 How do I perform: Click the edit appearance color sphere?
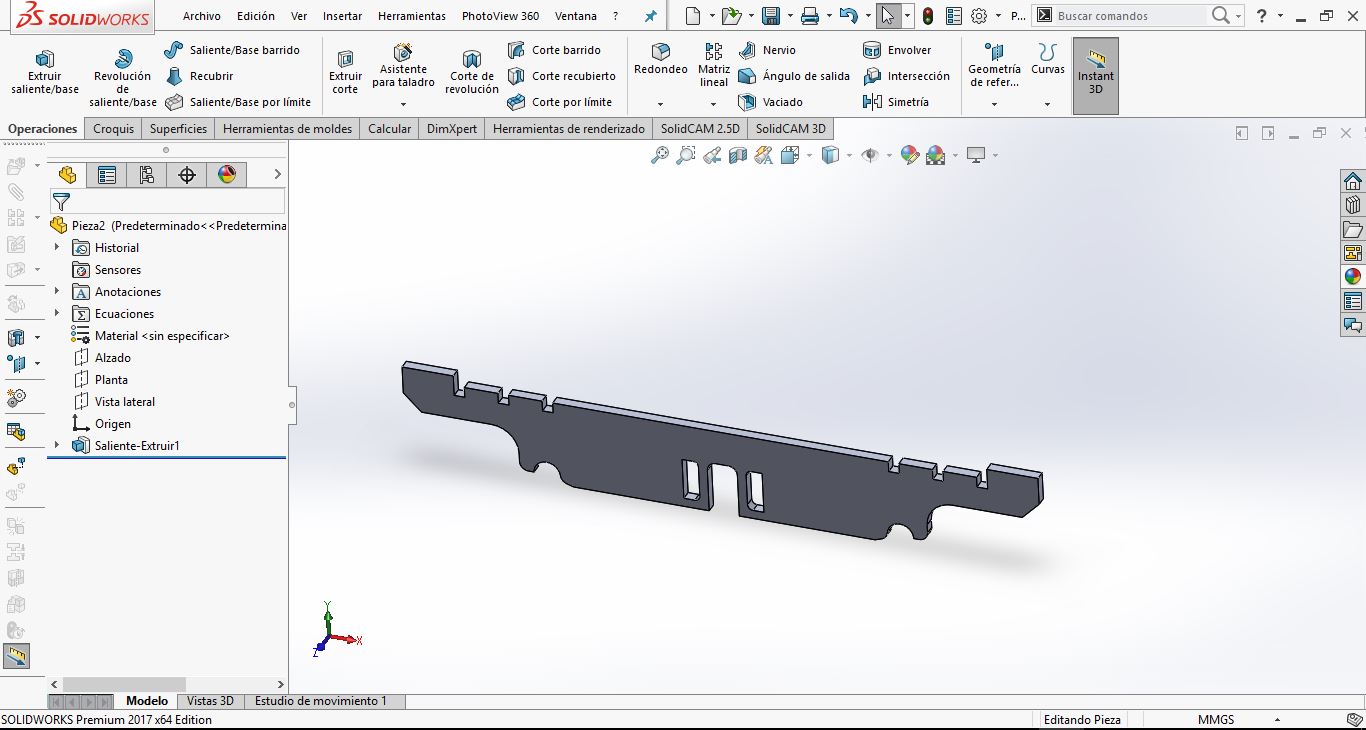tap(909, 155)
